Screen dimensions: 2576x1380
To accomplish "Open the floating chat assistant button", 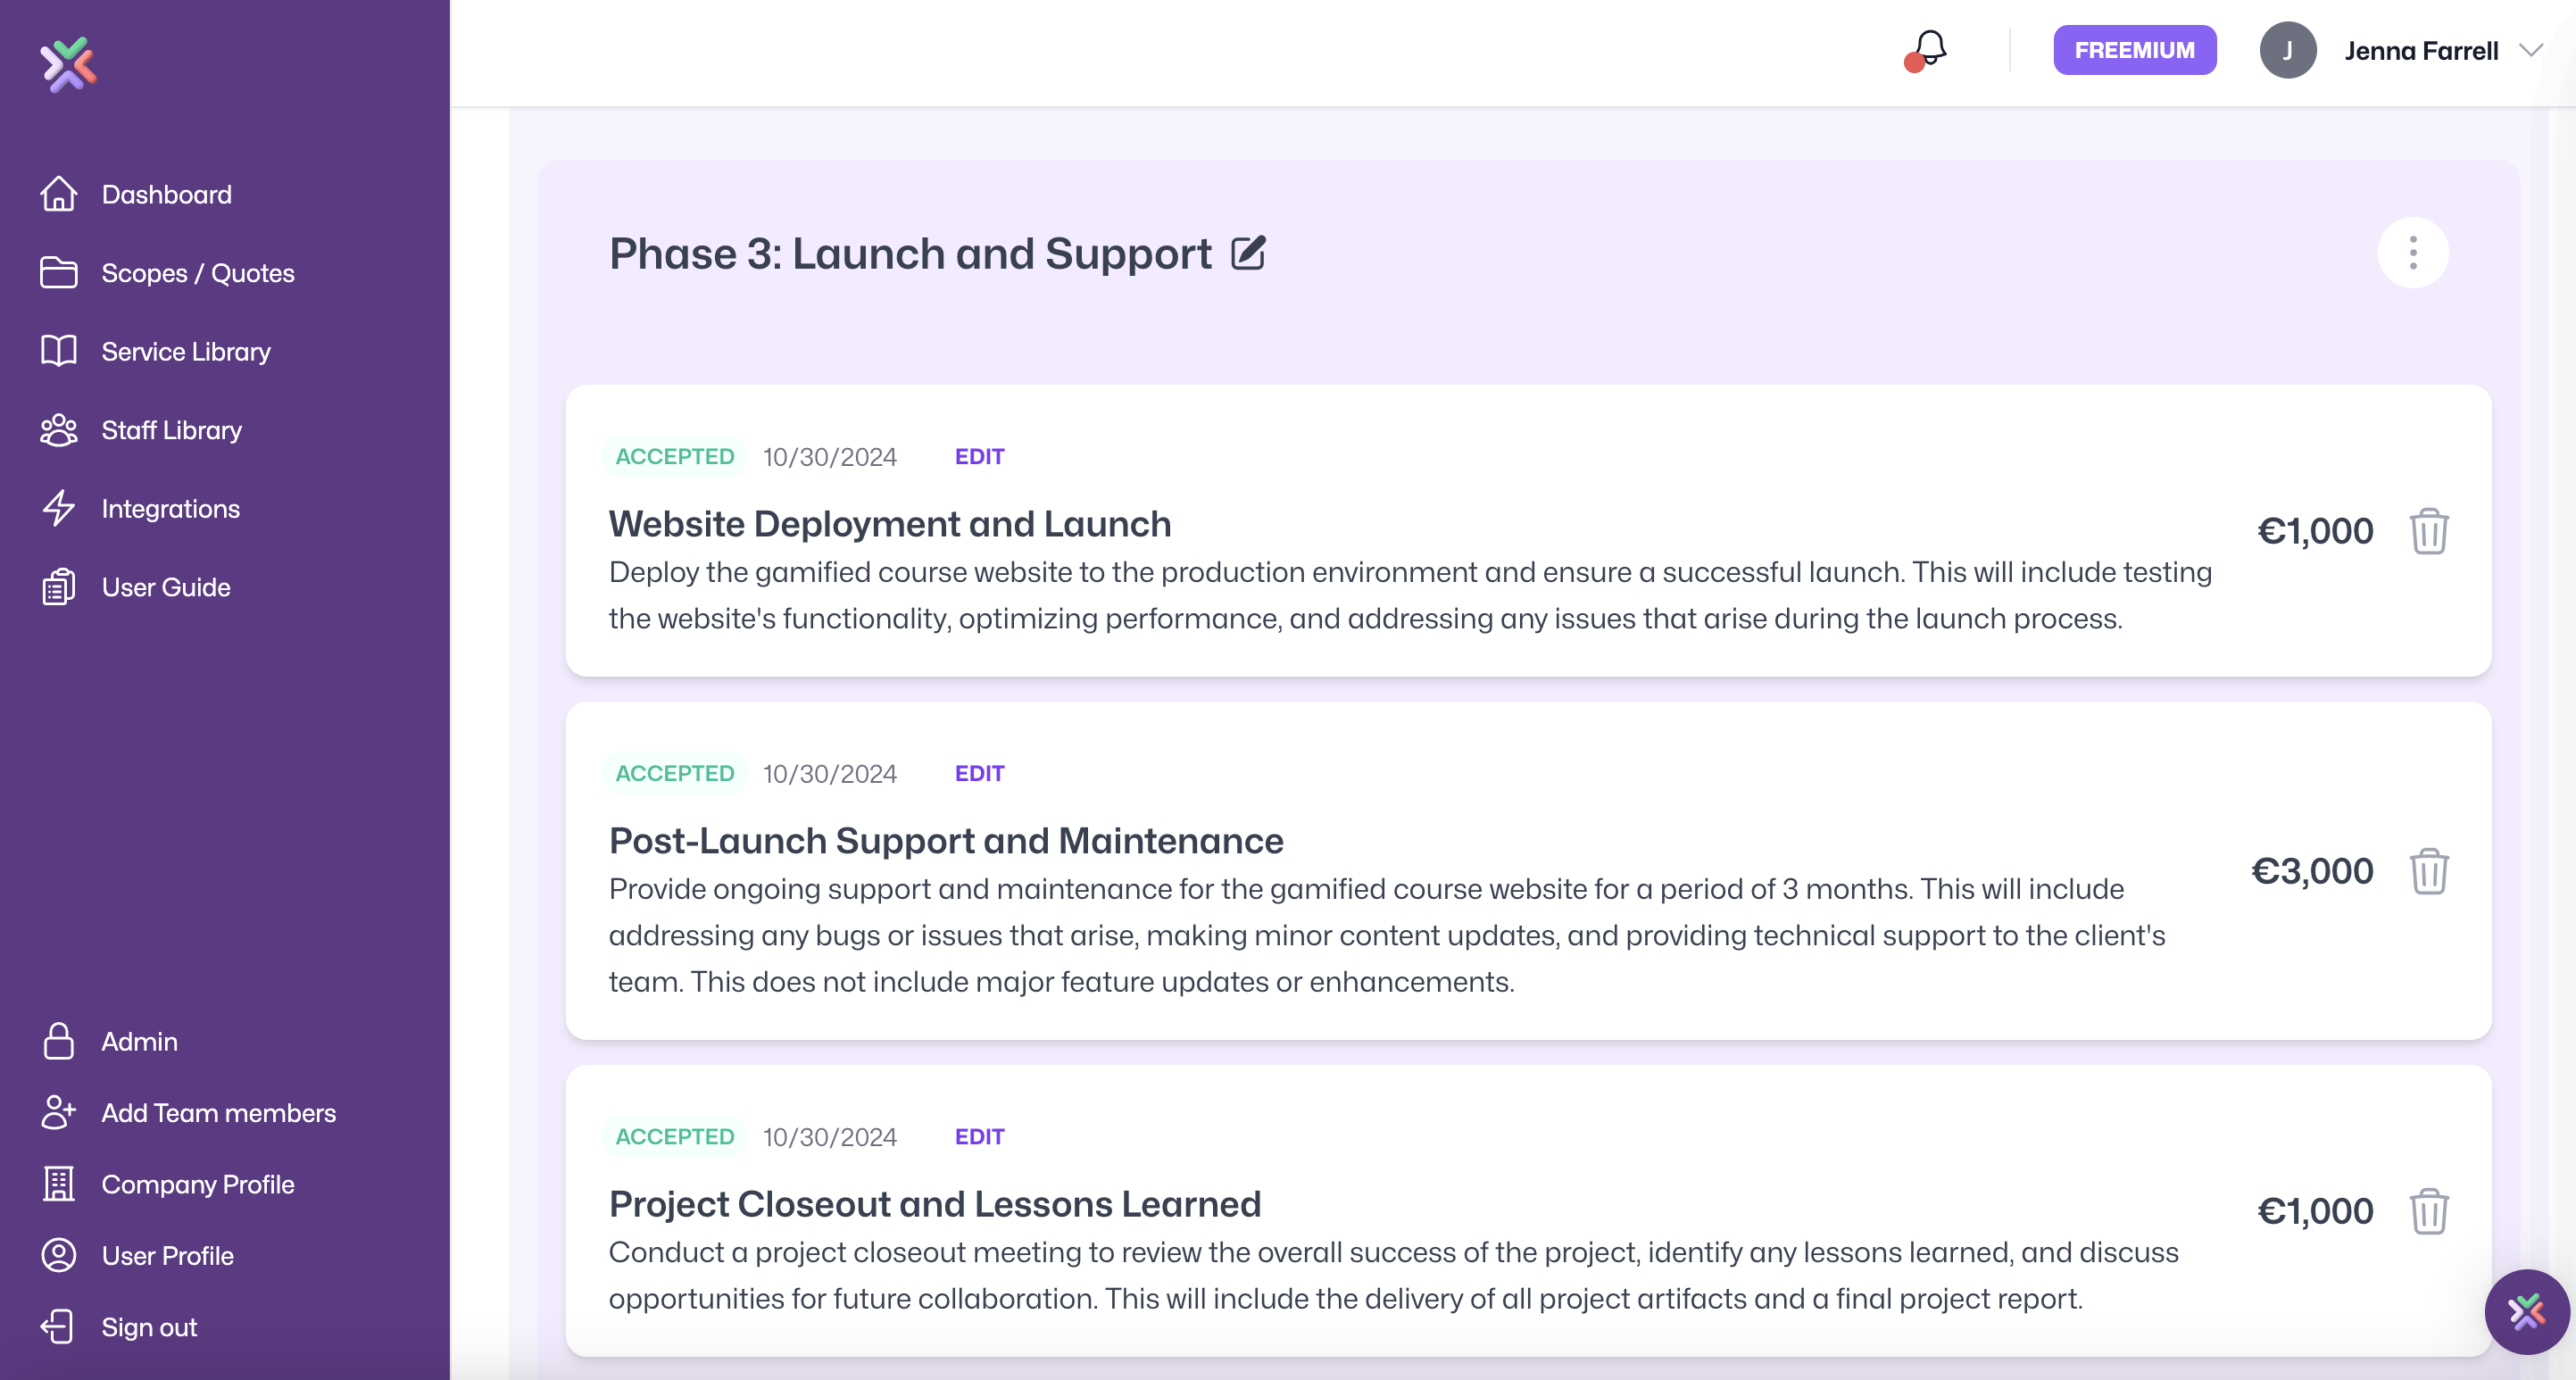I will 2526,1311.
